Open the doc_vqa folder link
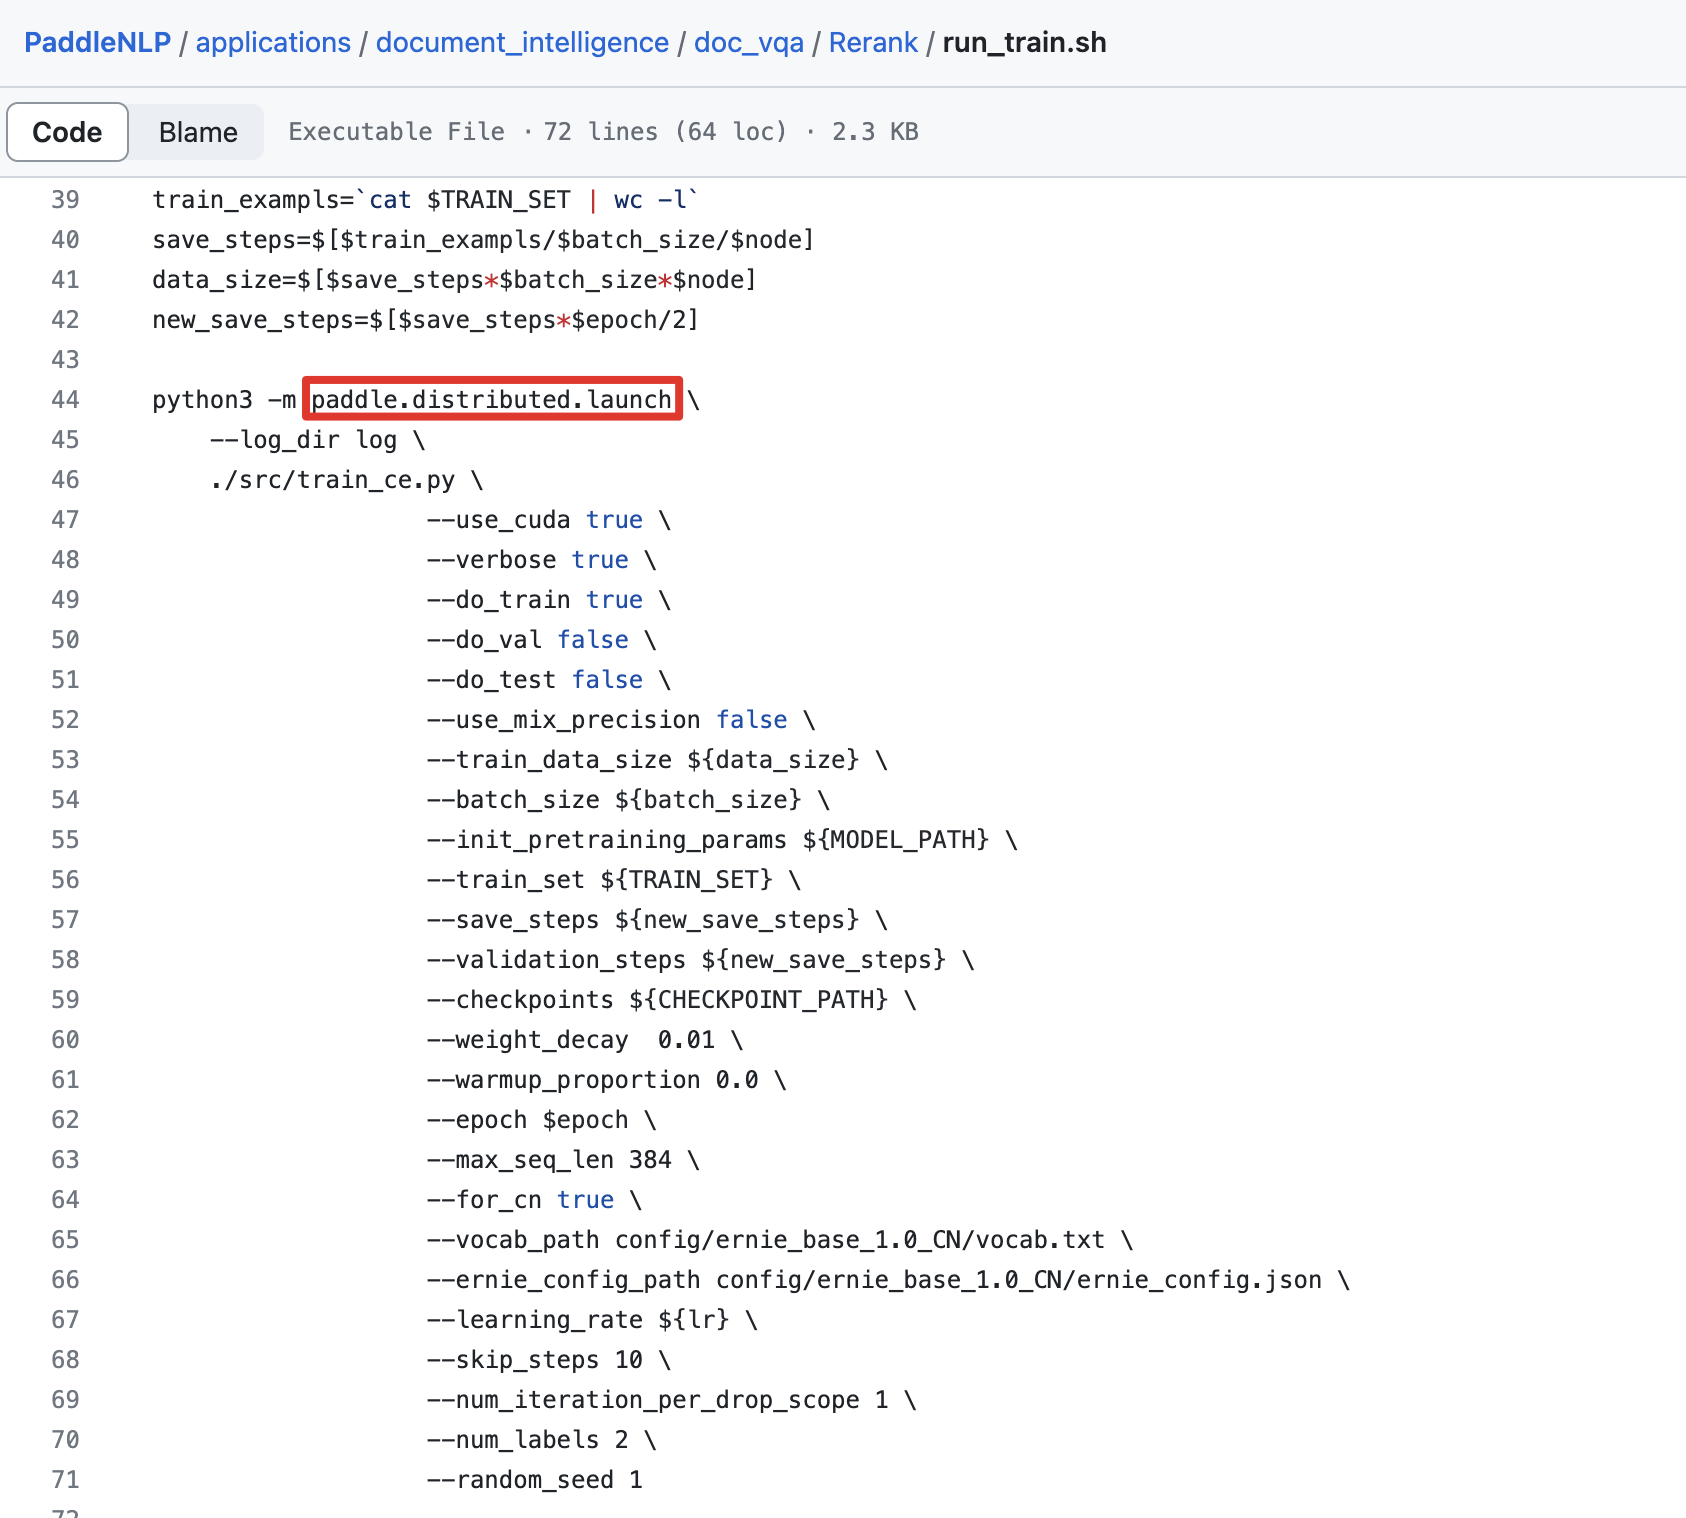The image size is (1686, 1518). point(748,42)
